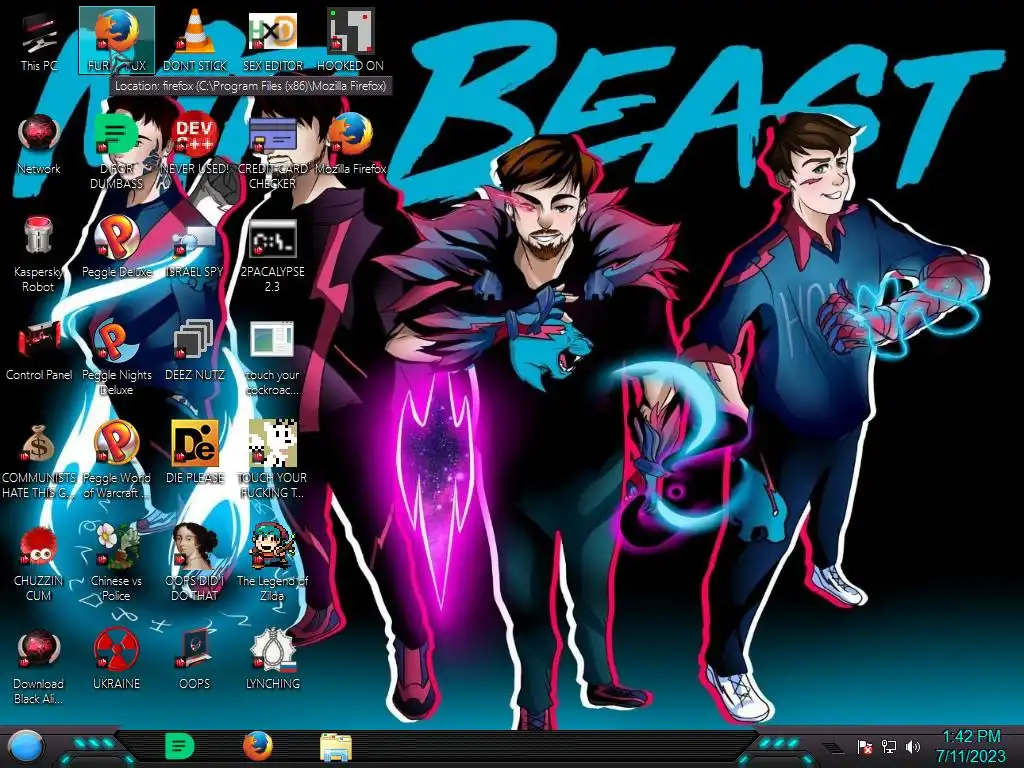Open the volume speaker tray icon
The height and width of the screenshot is (768, 1024).
[x=913, y=746]
